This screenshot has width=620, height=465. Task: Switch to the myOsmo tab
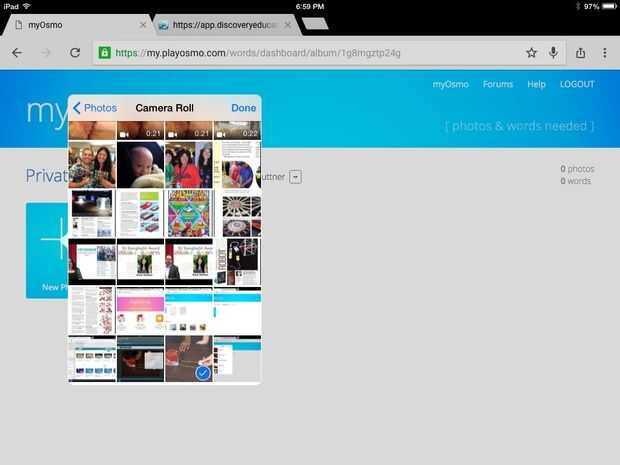(x=77, y=25)
